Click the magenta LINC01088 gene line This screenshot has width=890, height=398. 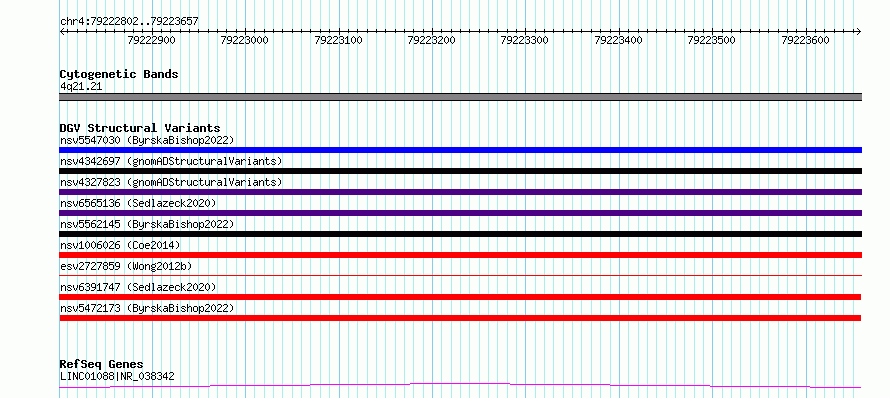[x=460, y=386]
